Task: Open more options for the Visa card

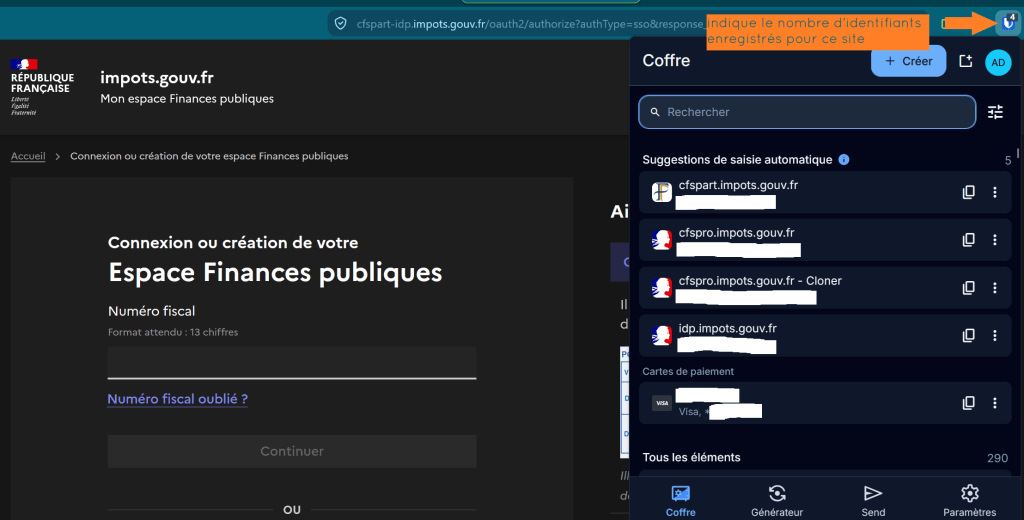Action: coord(995,403)
